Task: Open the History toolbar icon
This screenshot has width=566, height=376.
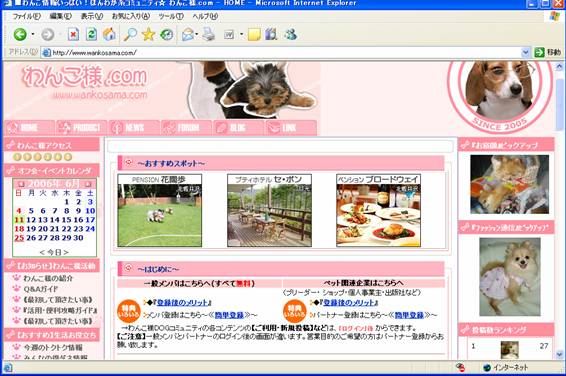Action: click(x=166, y=35)
